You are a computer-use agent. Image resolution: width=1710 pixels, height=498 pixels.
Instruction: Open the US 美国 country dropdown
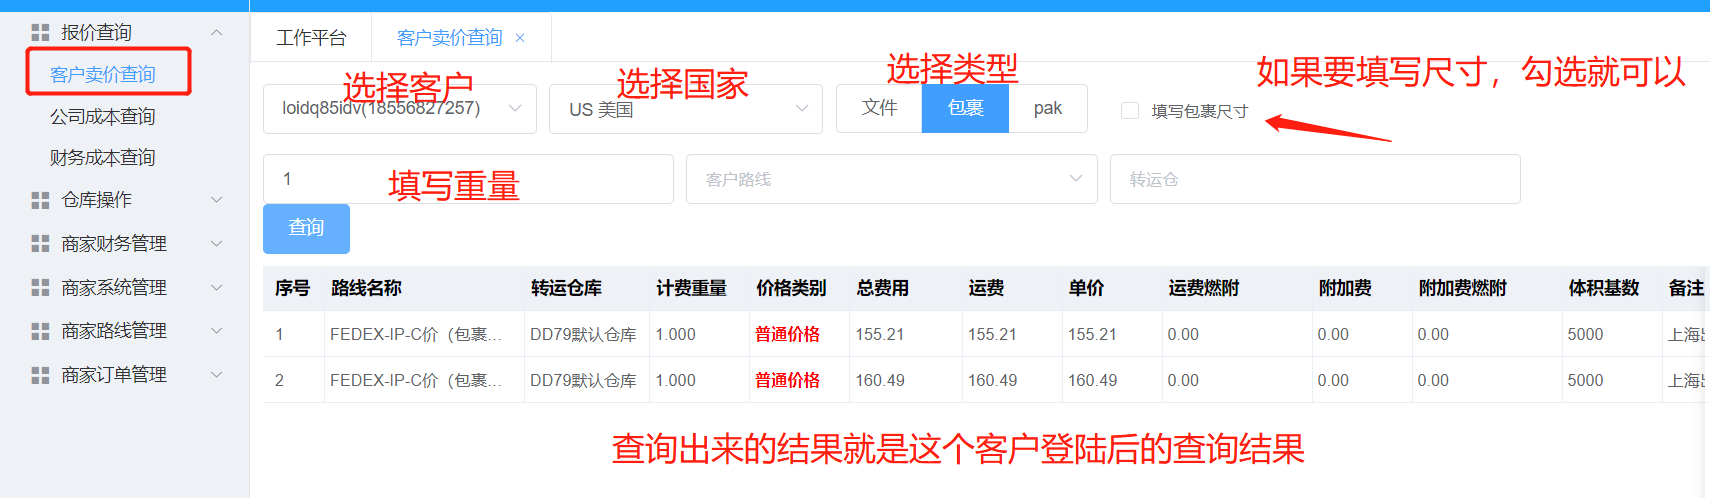tap(685, 109)
